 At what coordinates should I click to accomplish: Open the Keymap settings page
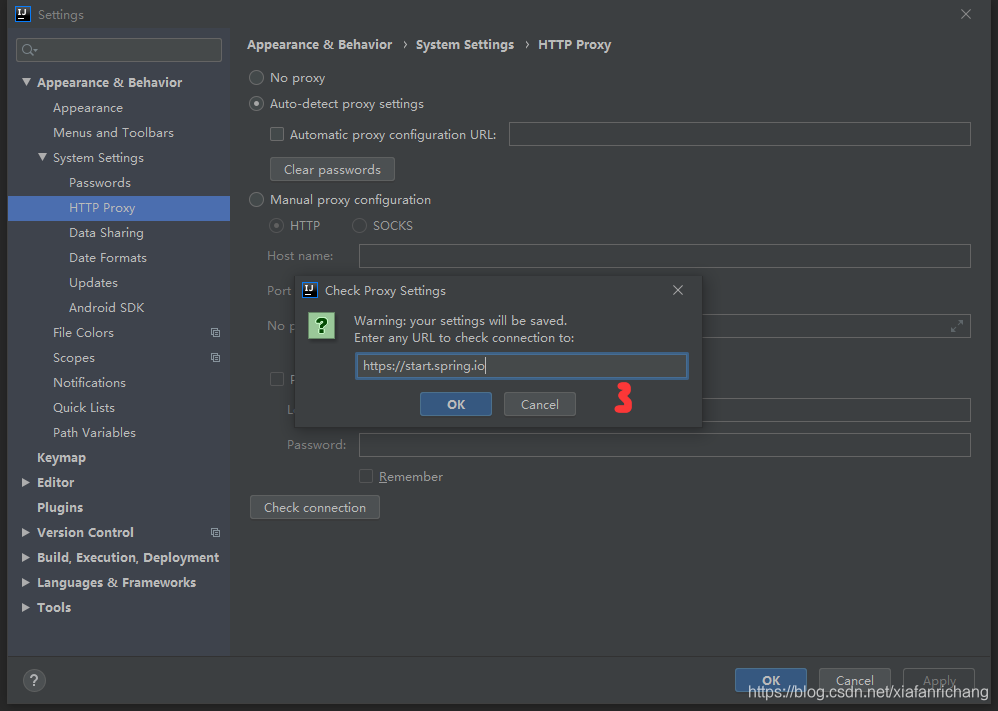click(x=61, y=458)
